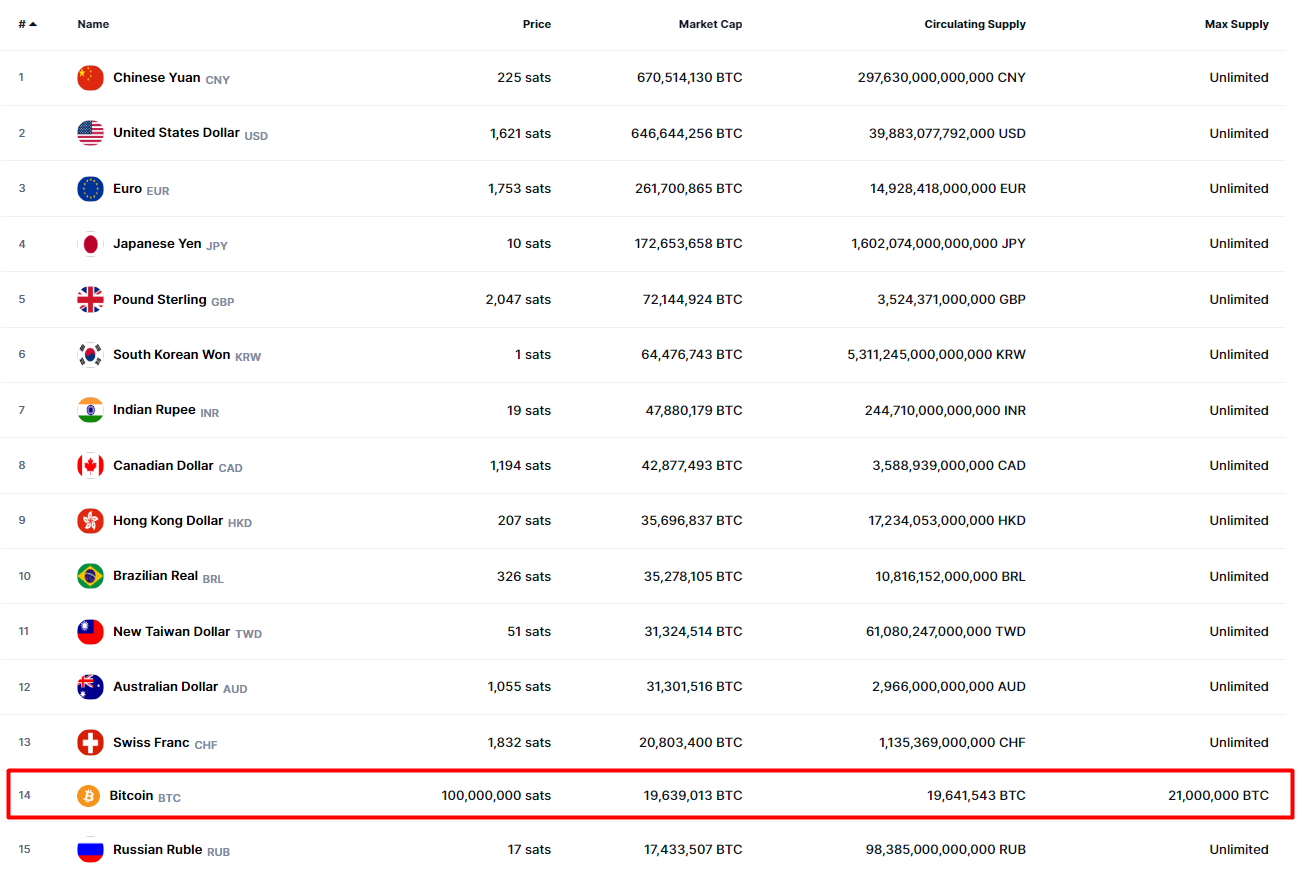Click the KRW ticker symbol
Image resolution: width=1316 pixels, height=871 pixels.
pos(248,357)
